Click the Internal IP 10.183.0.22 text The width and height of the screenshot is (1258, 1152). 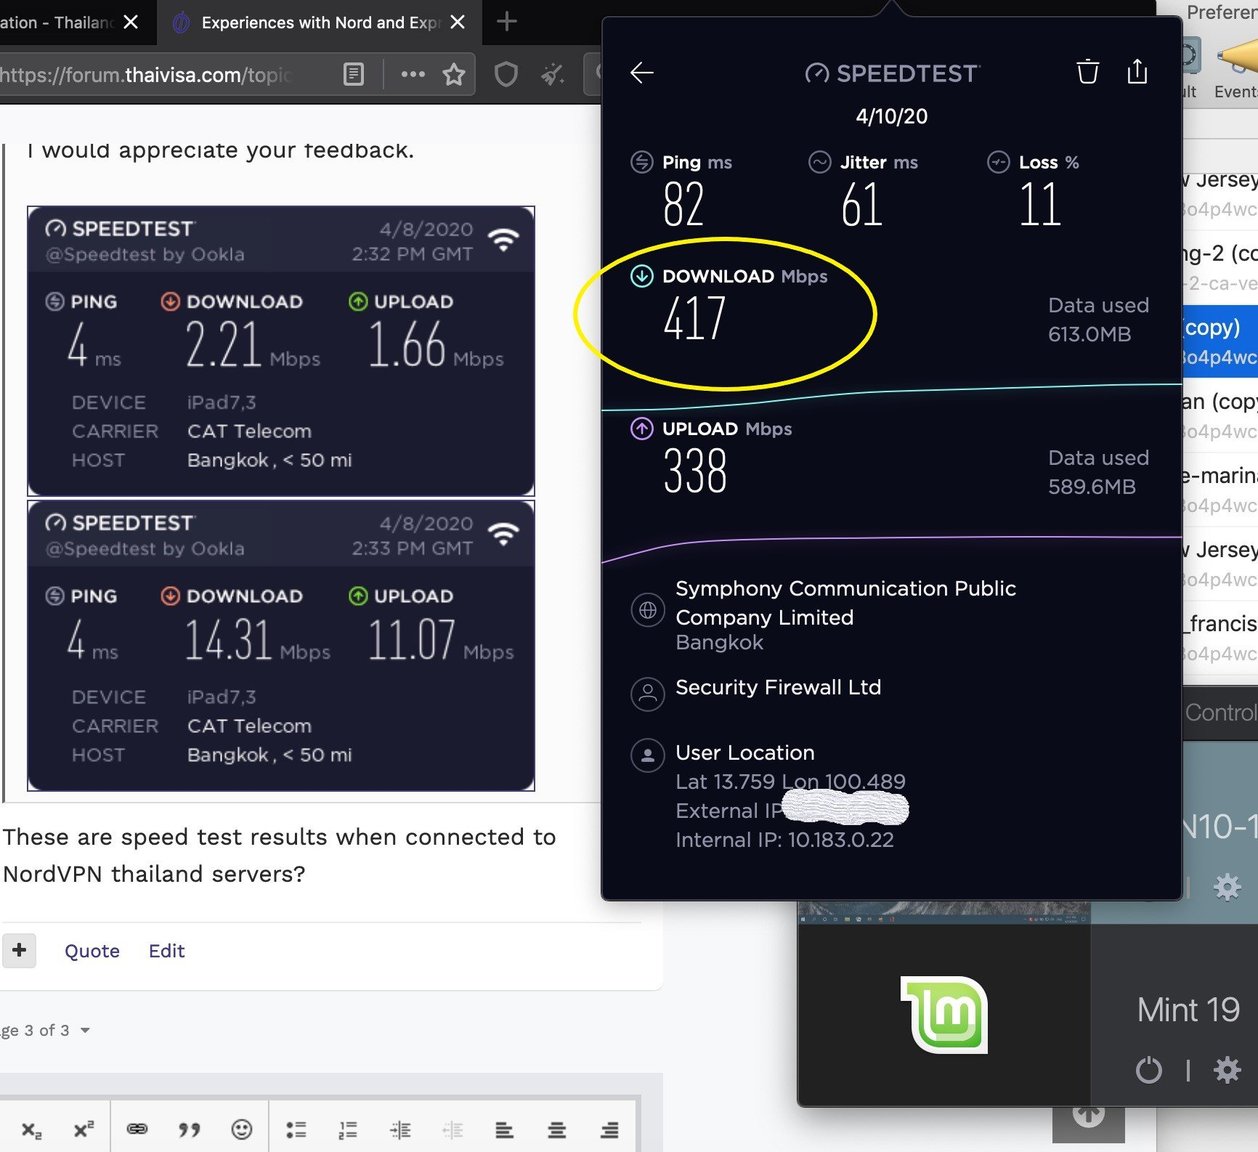point(784,840)
